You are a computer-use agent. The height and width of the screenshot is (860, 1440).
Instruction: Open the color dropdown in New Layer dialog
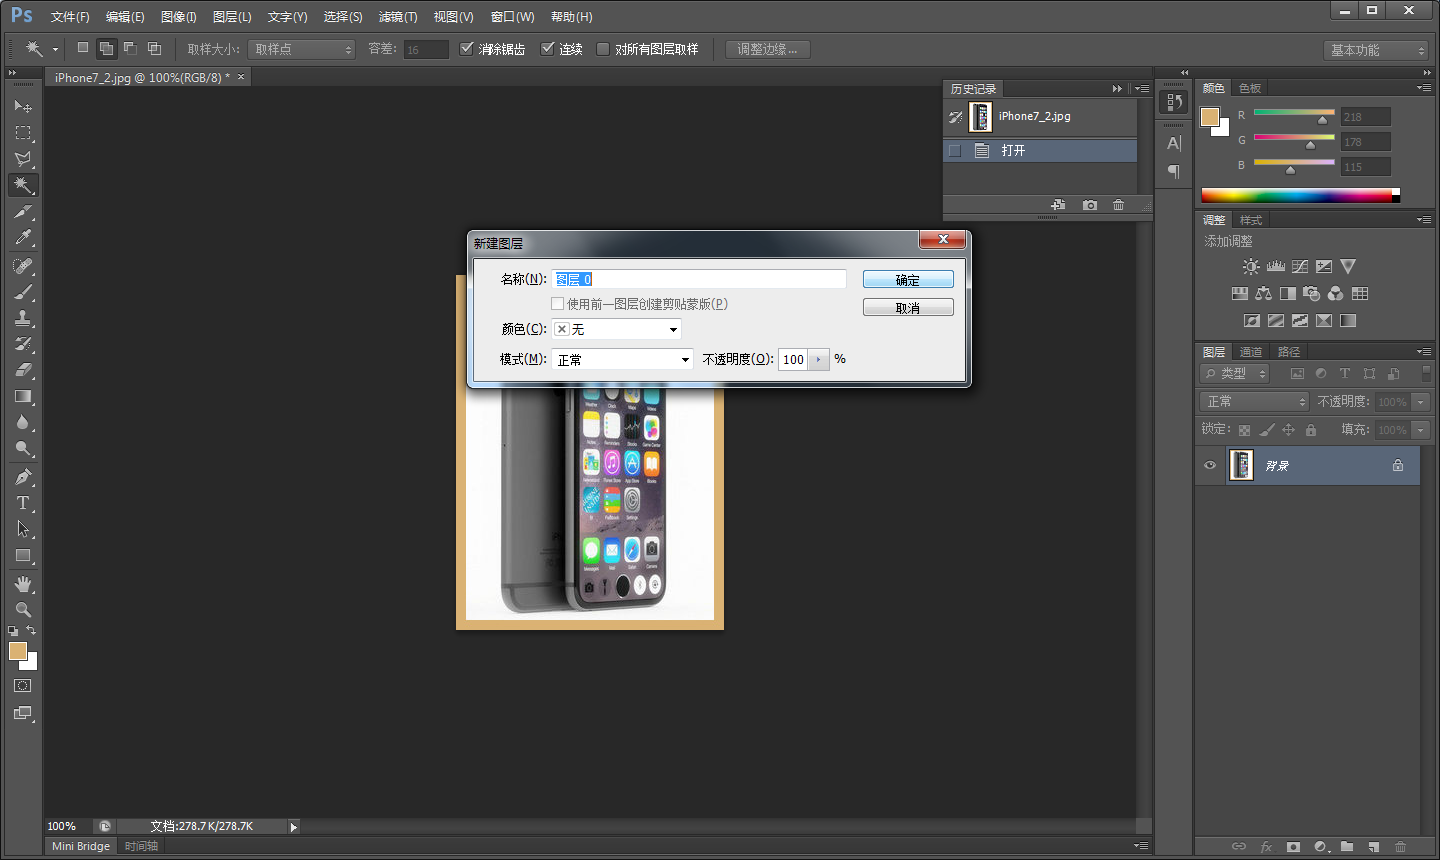[617, 329]
